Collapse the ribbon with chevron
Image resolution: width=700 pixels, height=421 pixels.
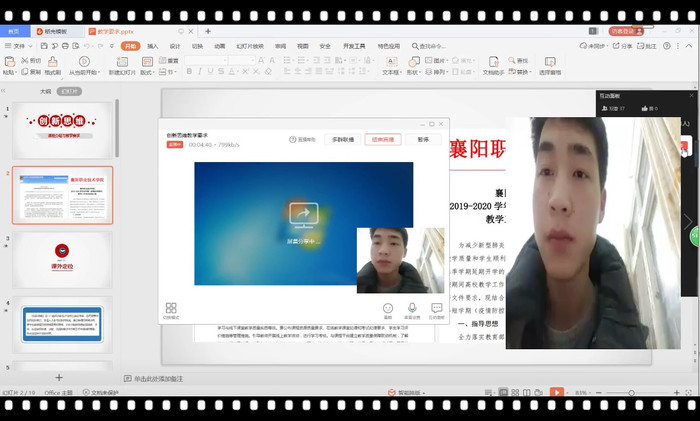tap(691, 46)
